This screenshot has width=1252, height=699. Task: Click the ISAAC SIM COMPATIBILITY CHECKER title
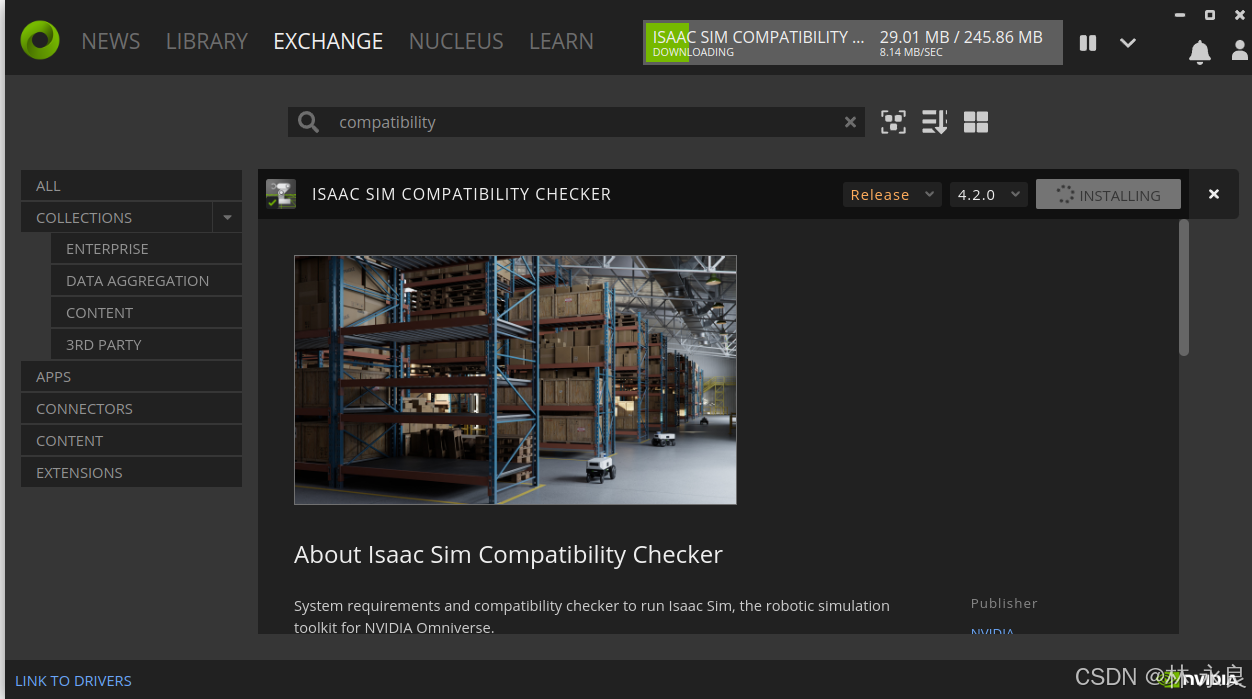click(461, 194)
